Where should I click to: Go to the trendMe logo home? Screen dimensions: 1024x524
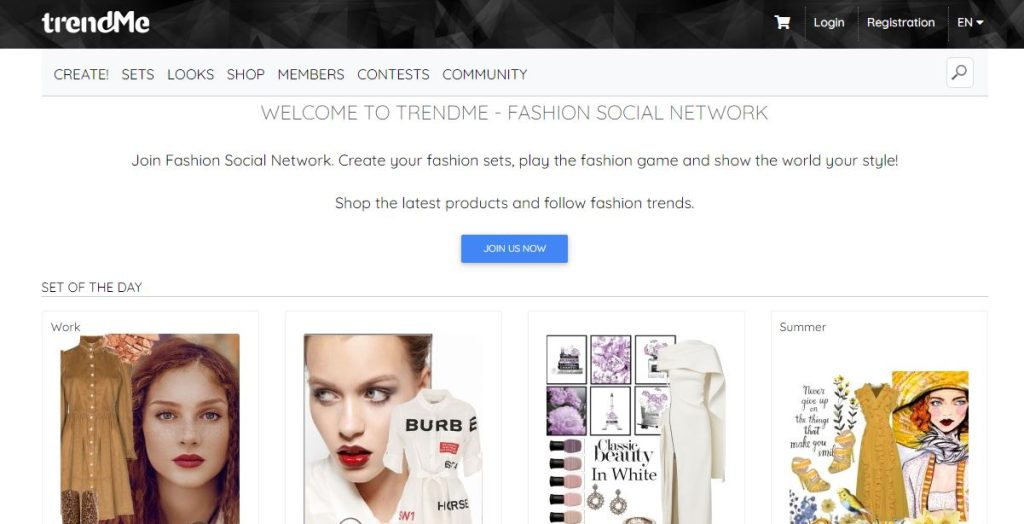(96, 23)
